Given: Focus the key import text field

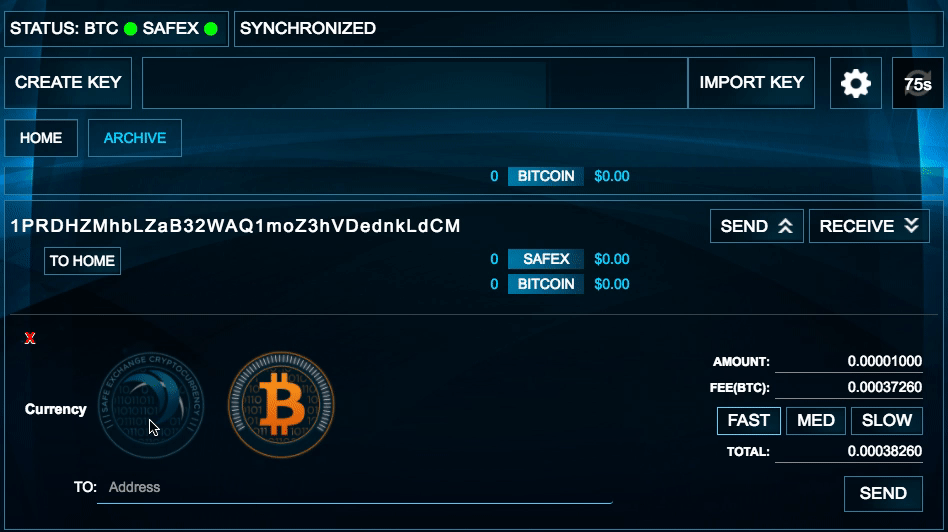Looking at the screenshot, I should coord(415,83).
